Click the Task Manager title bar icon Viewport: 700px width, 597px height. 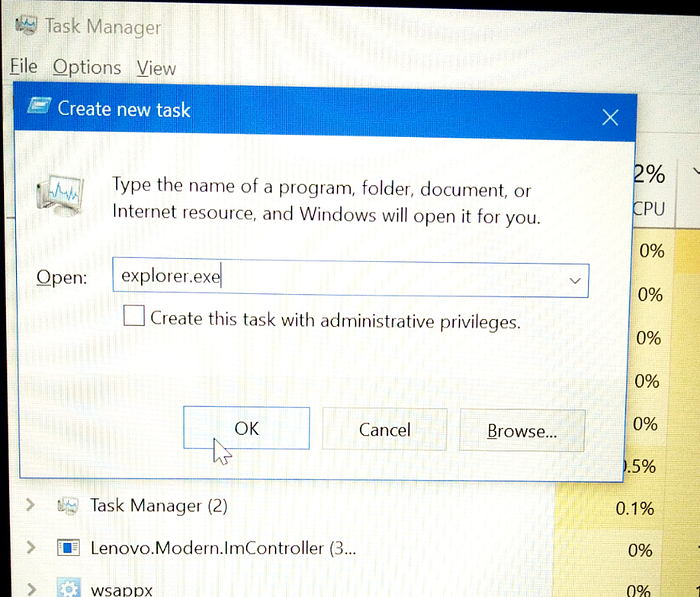tap(26, 25)
